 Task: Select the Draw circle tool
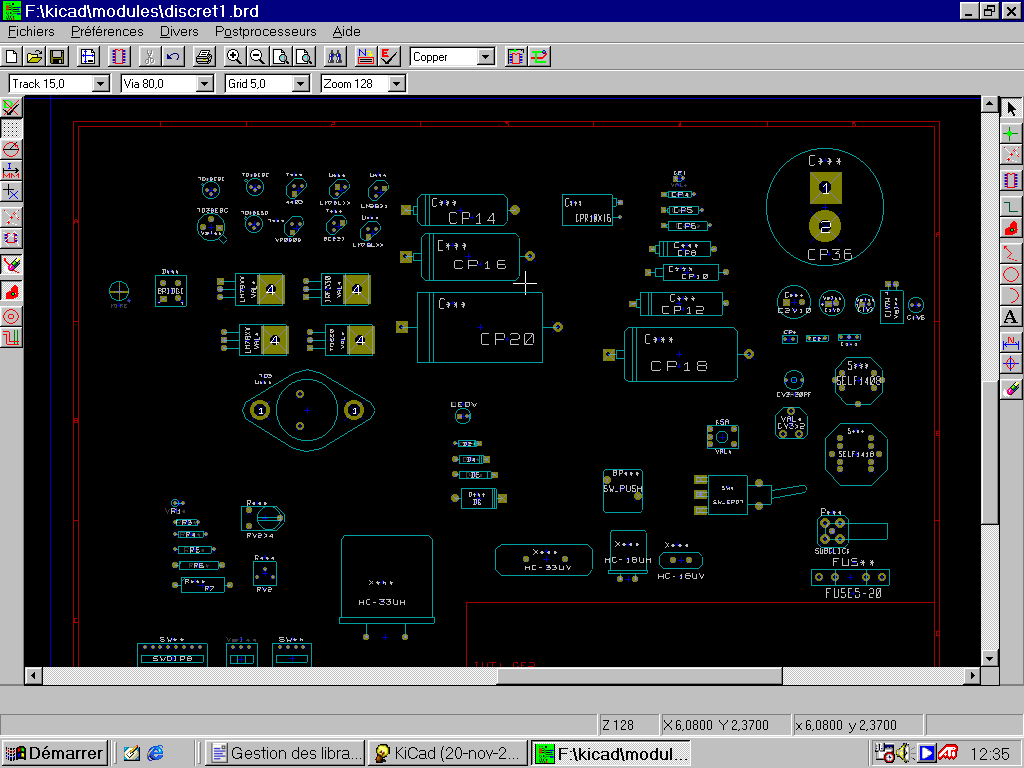click(1011, 274)
